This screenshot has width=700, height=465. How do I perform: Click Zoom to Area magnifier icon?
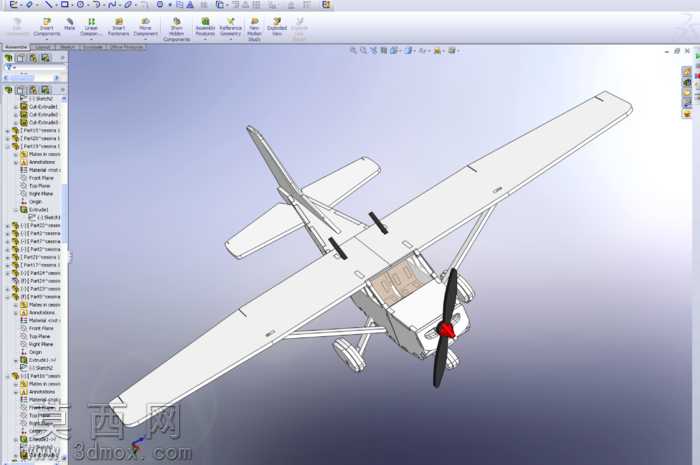(x=363, y=50)
